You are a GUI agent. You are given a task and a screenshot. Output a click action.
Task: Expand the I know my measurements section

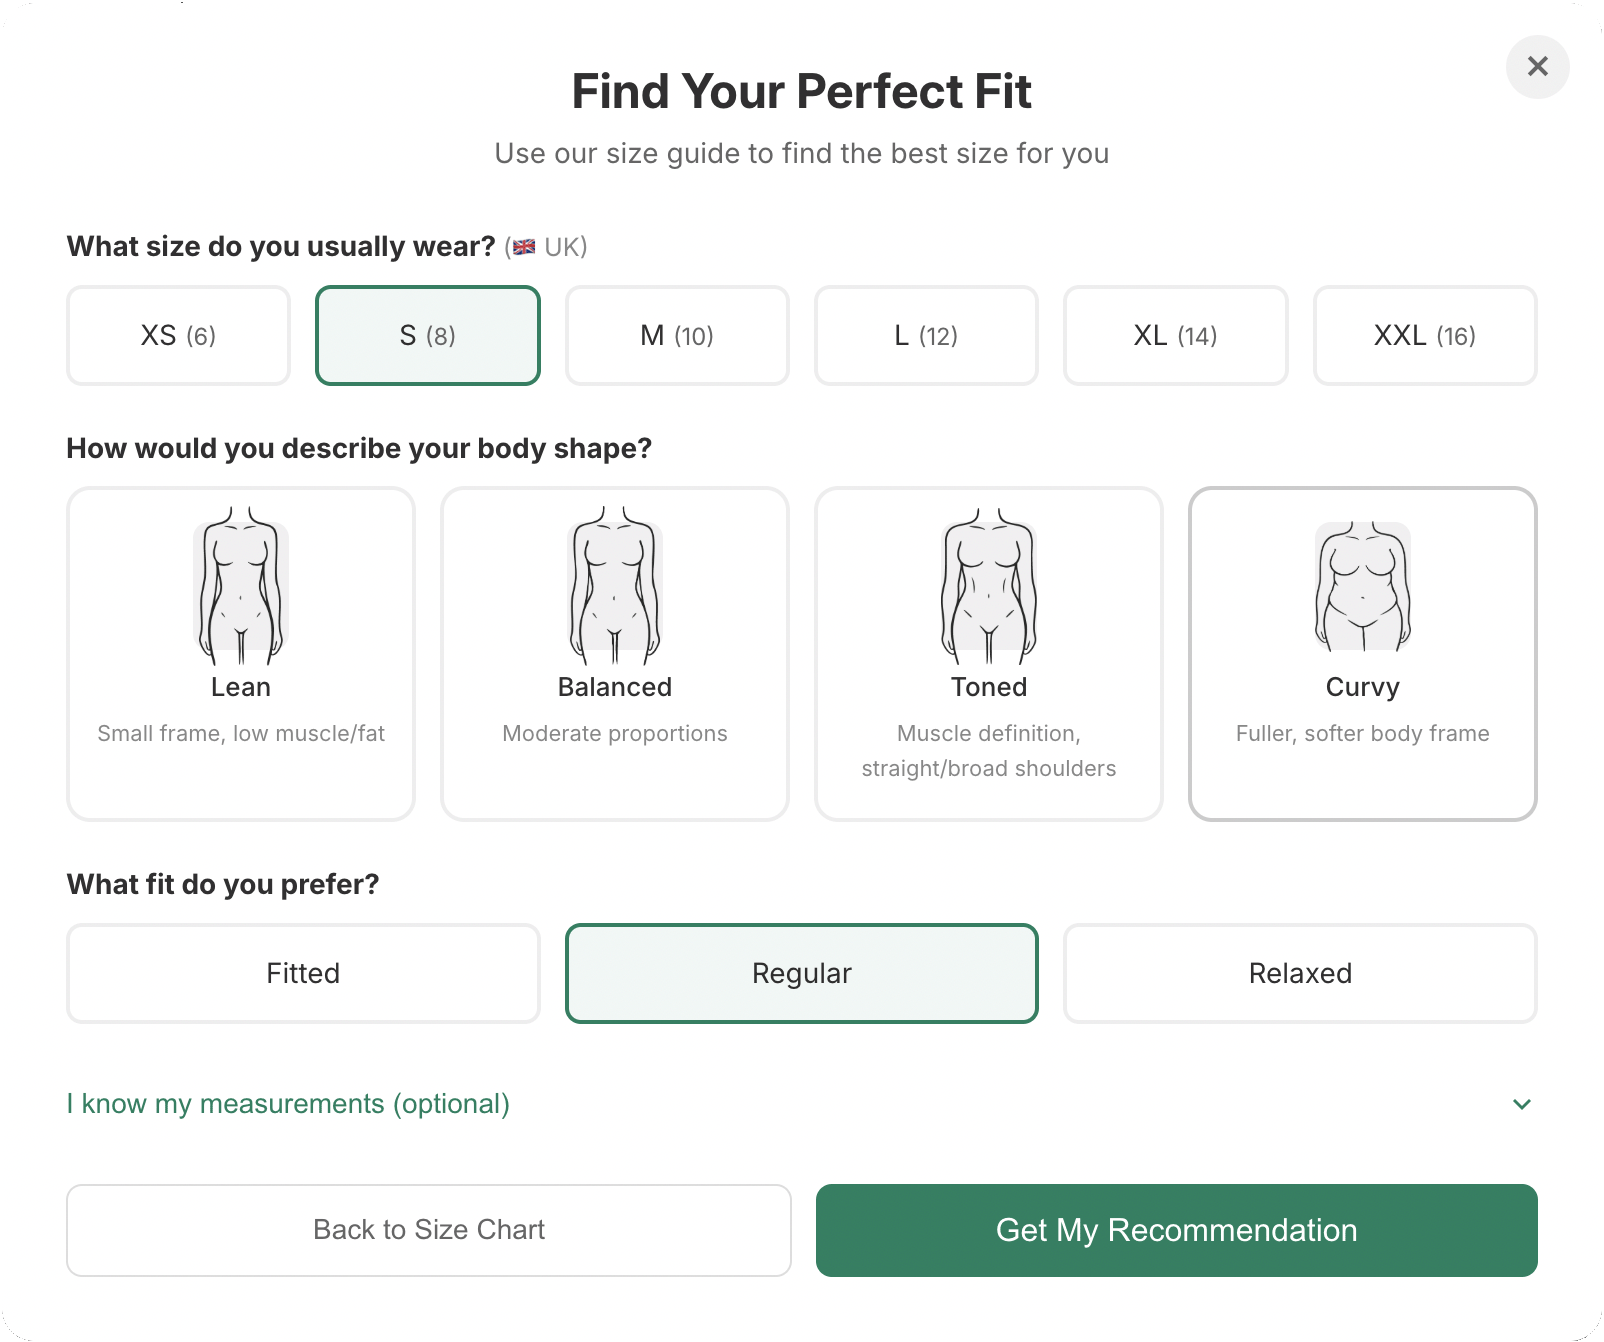[288, 1104]
